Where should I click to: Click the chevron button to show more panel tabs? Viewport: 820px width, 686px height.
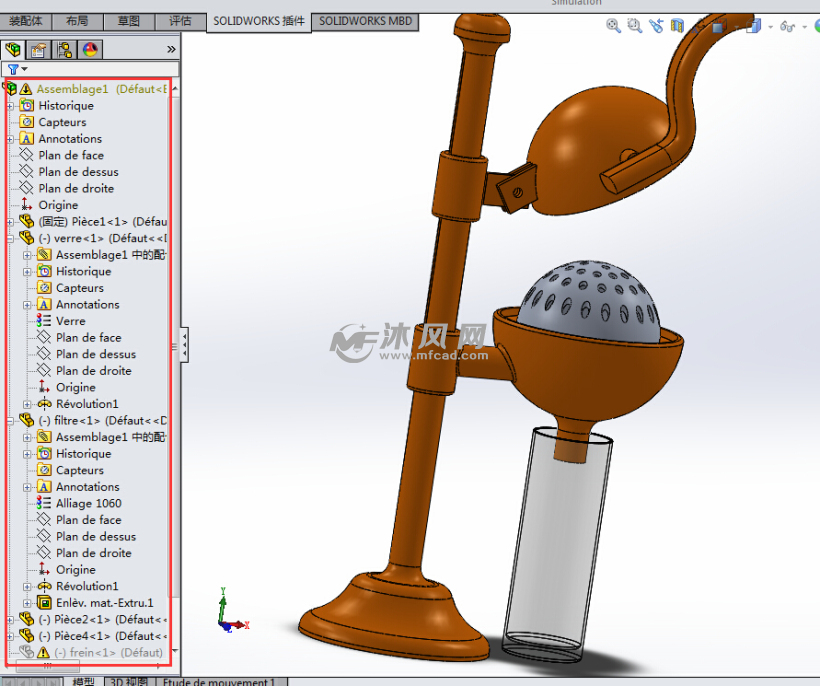coord(170,48)
